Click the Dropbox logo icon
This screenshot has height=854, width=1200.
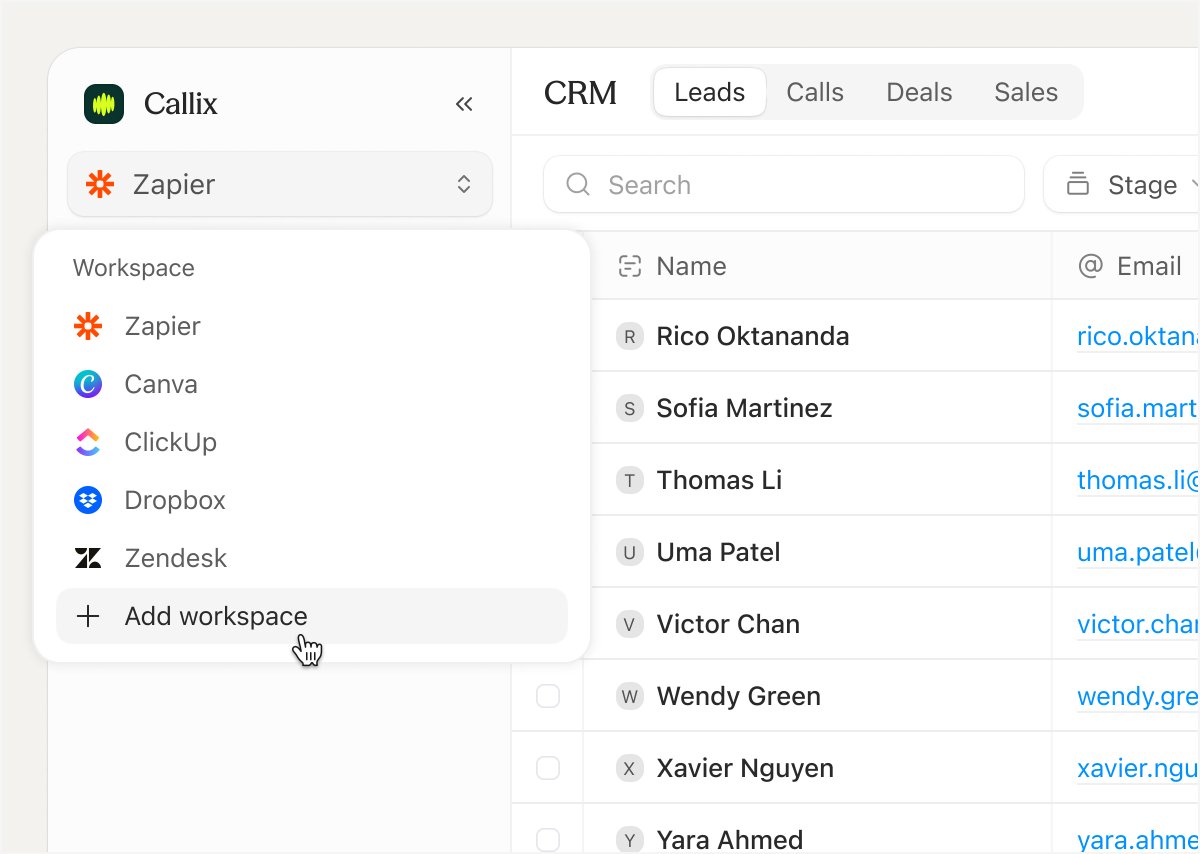(x=88, y=500)
